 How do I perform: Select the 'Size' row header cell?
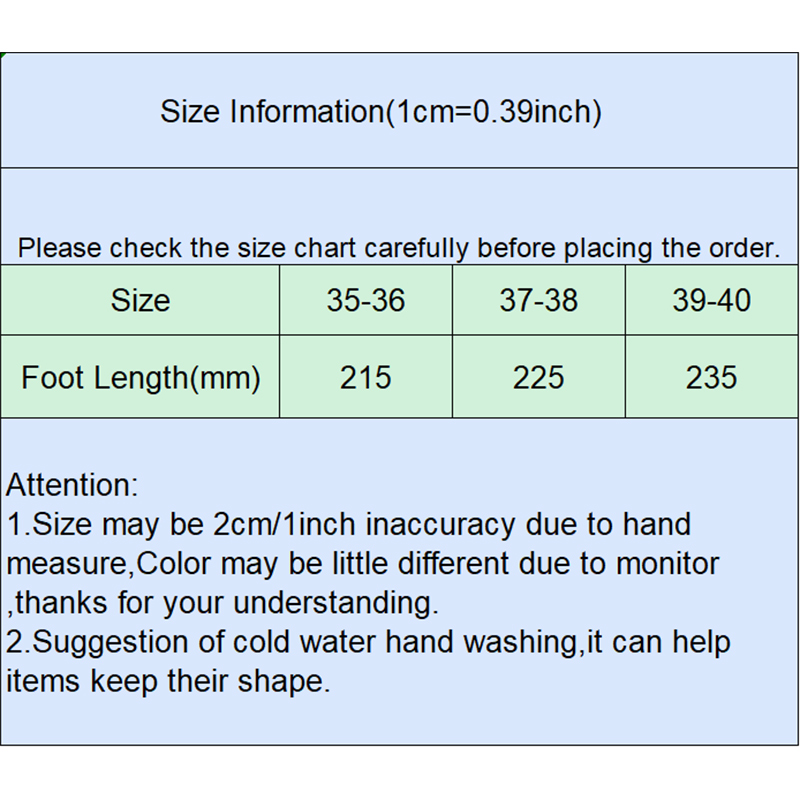(140, 300)
